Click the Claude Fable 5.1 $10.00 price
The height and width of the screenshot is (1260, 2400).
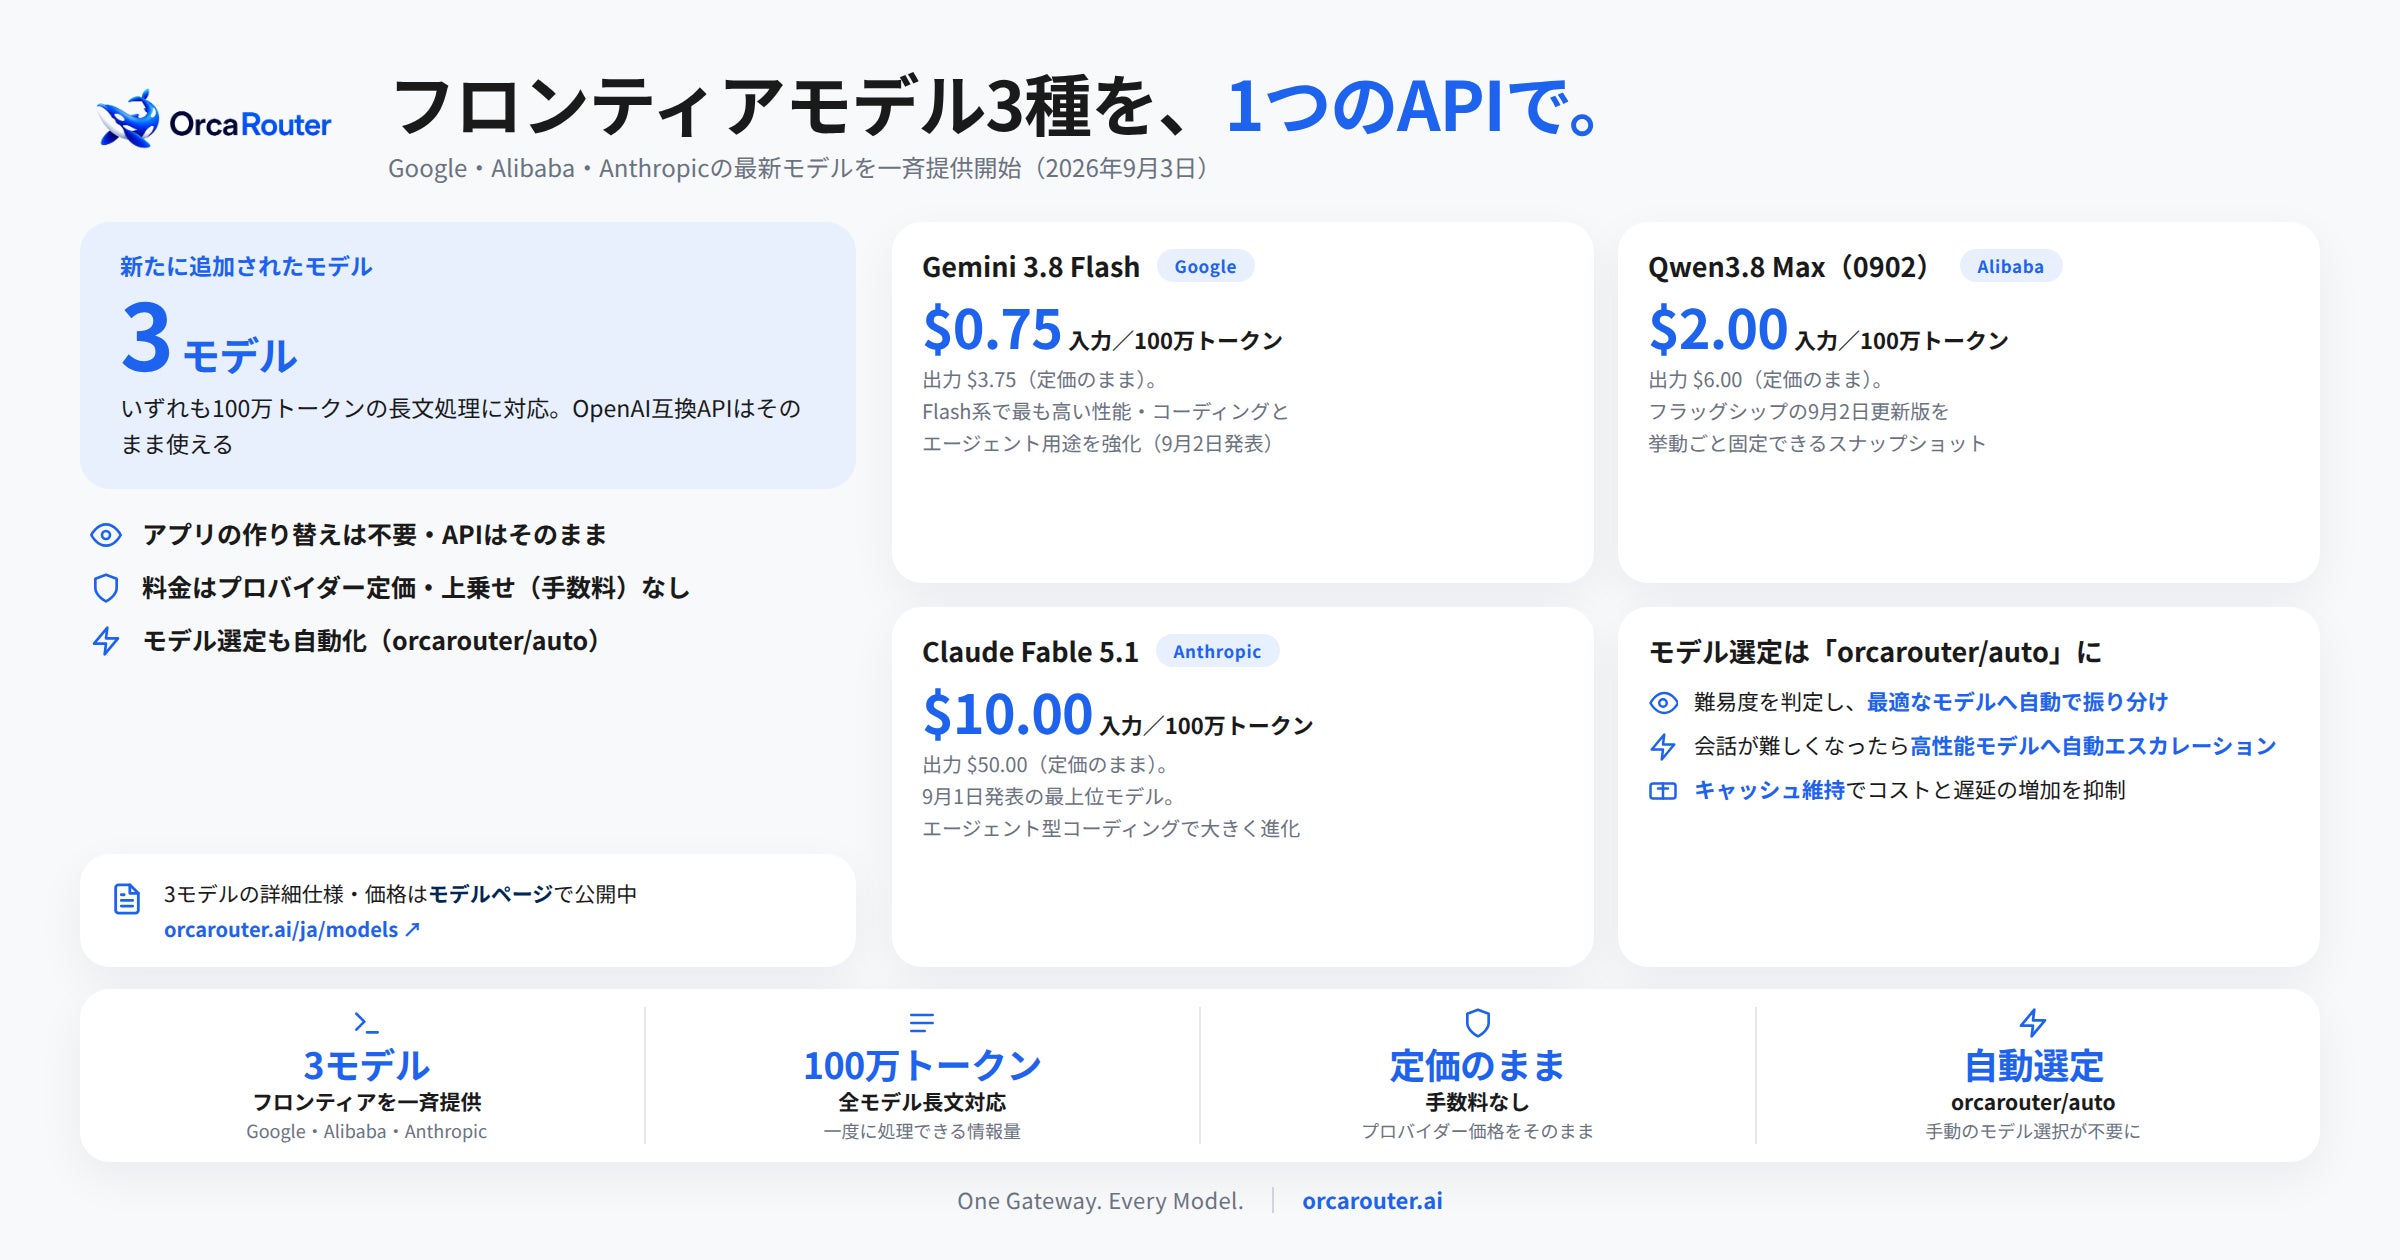(x=1007, y=714)
